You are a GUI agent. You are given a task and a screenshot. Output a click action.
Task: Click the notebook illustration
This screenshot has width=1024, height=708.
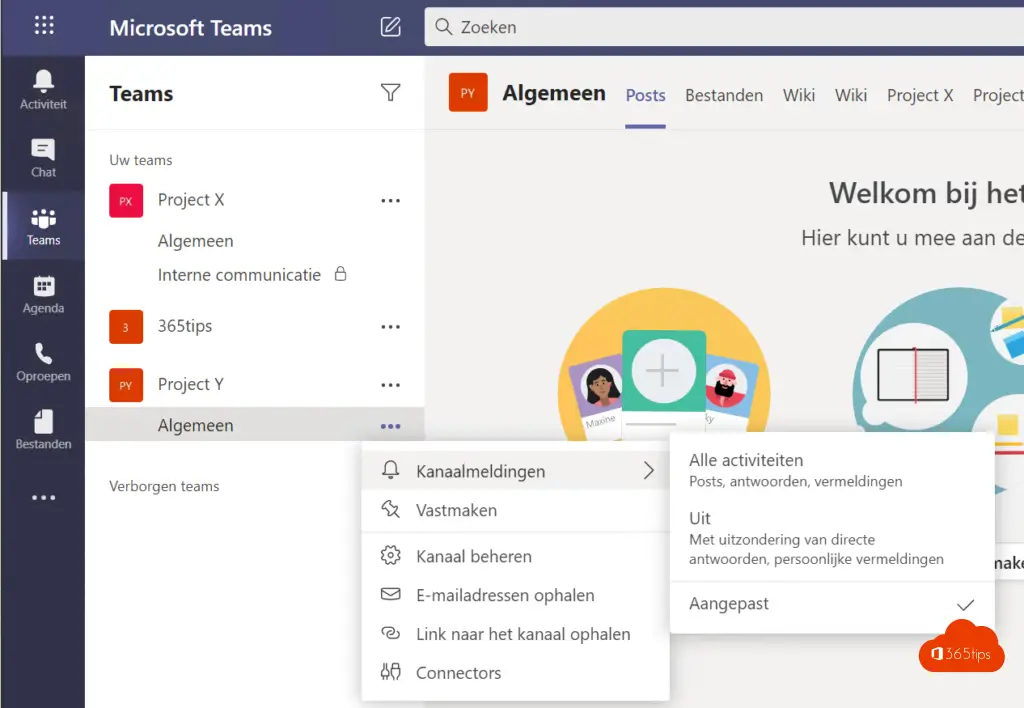(x=913, y=375)
